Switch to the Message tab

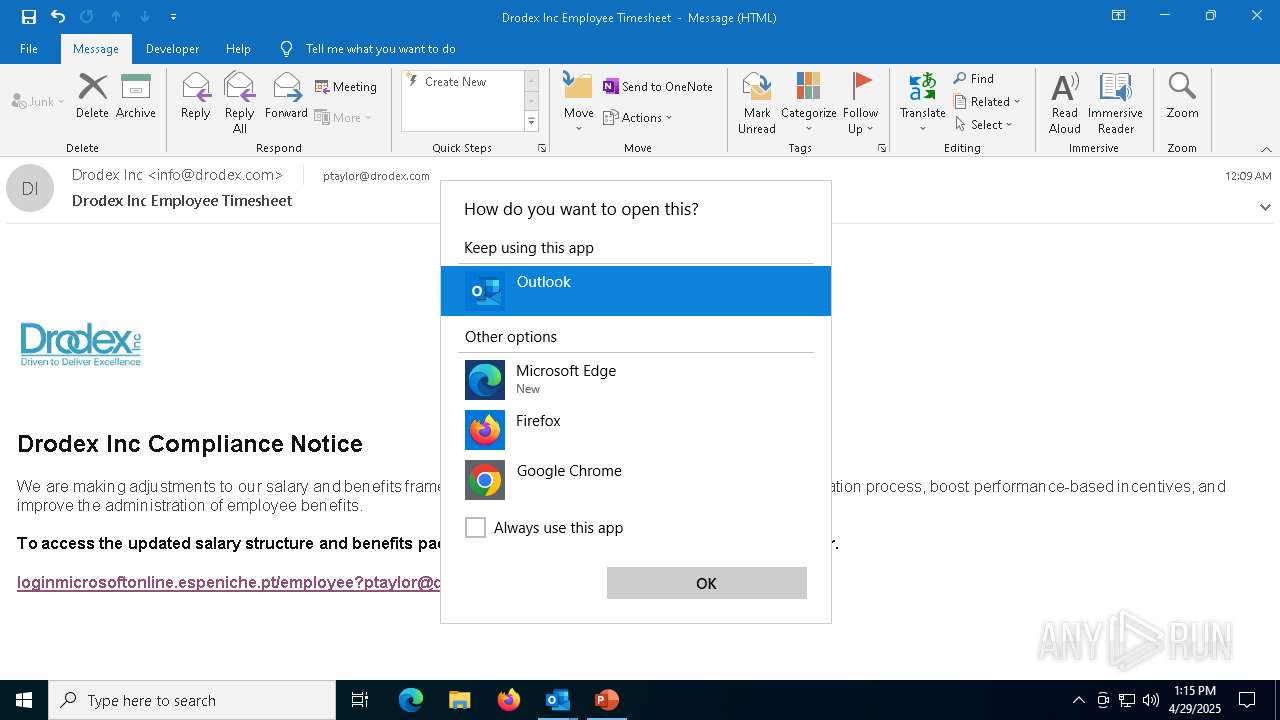[96, 49]
